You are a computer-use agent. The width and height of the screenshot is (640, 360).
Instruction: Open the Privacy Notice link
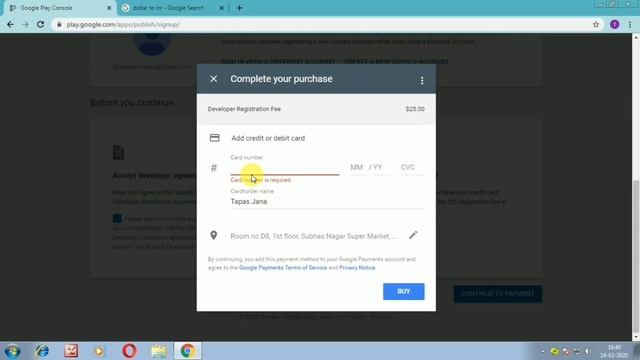click(357, 268)
